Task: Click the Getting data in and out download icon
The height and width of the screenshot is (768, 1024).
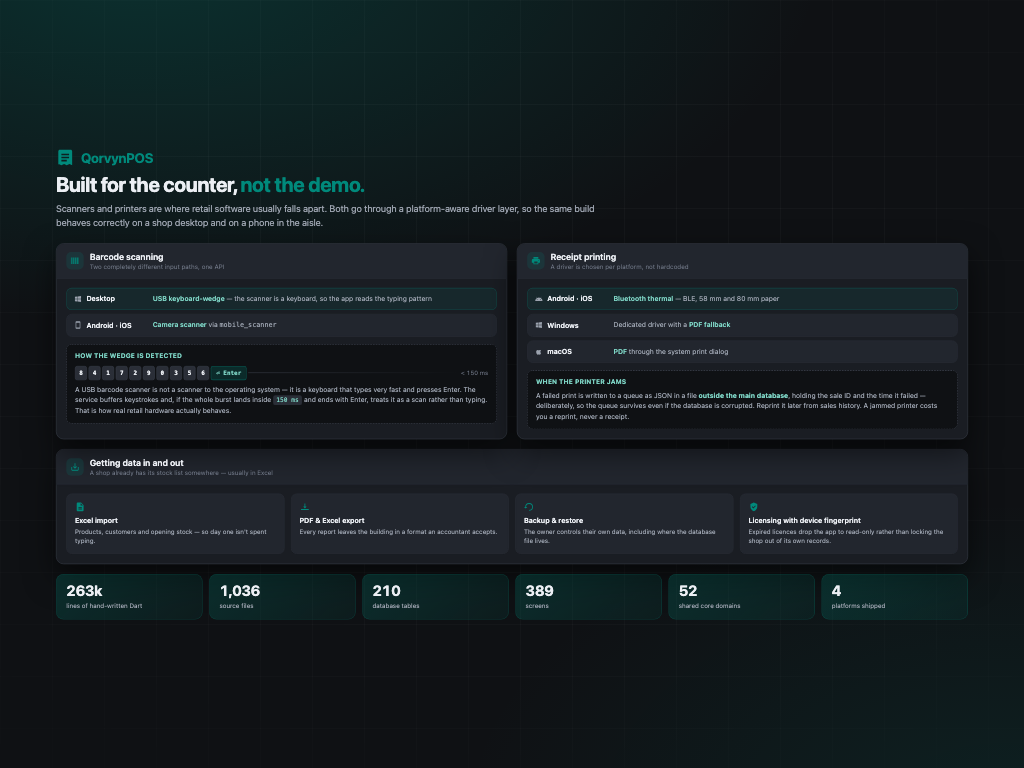Action: (x=74, y=467)
